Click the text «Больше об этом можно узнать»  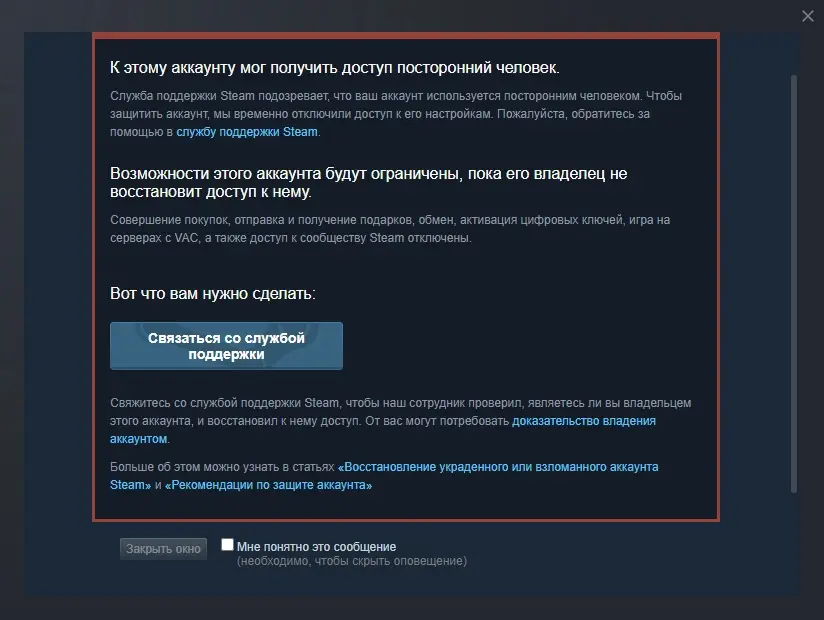tap(222, 467)
